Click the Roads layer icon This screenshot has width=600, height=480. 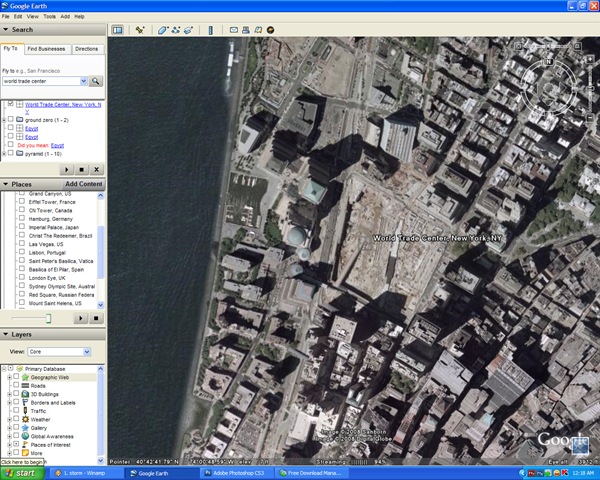pyautogui.click(x=25, y=385)
